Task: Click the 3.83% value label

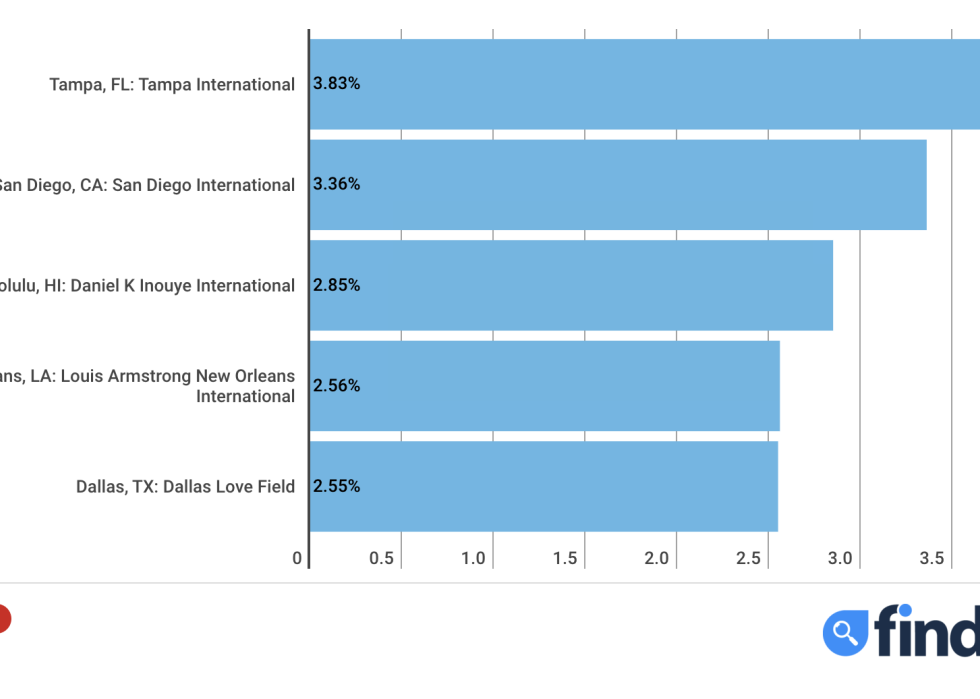Action: (x=336, y=84)
